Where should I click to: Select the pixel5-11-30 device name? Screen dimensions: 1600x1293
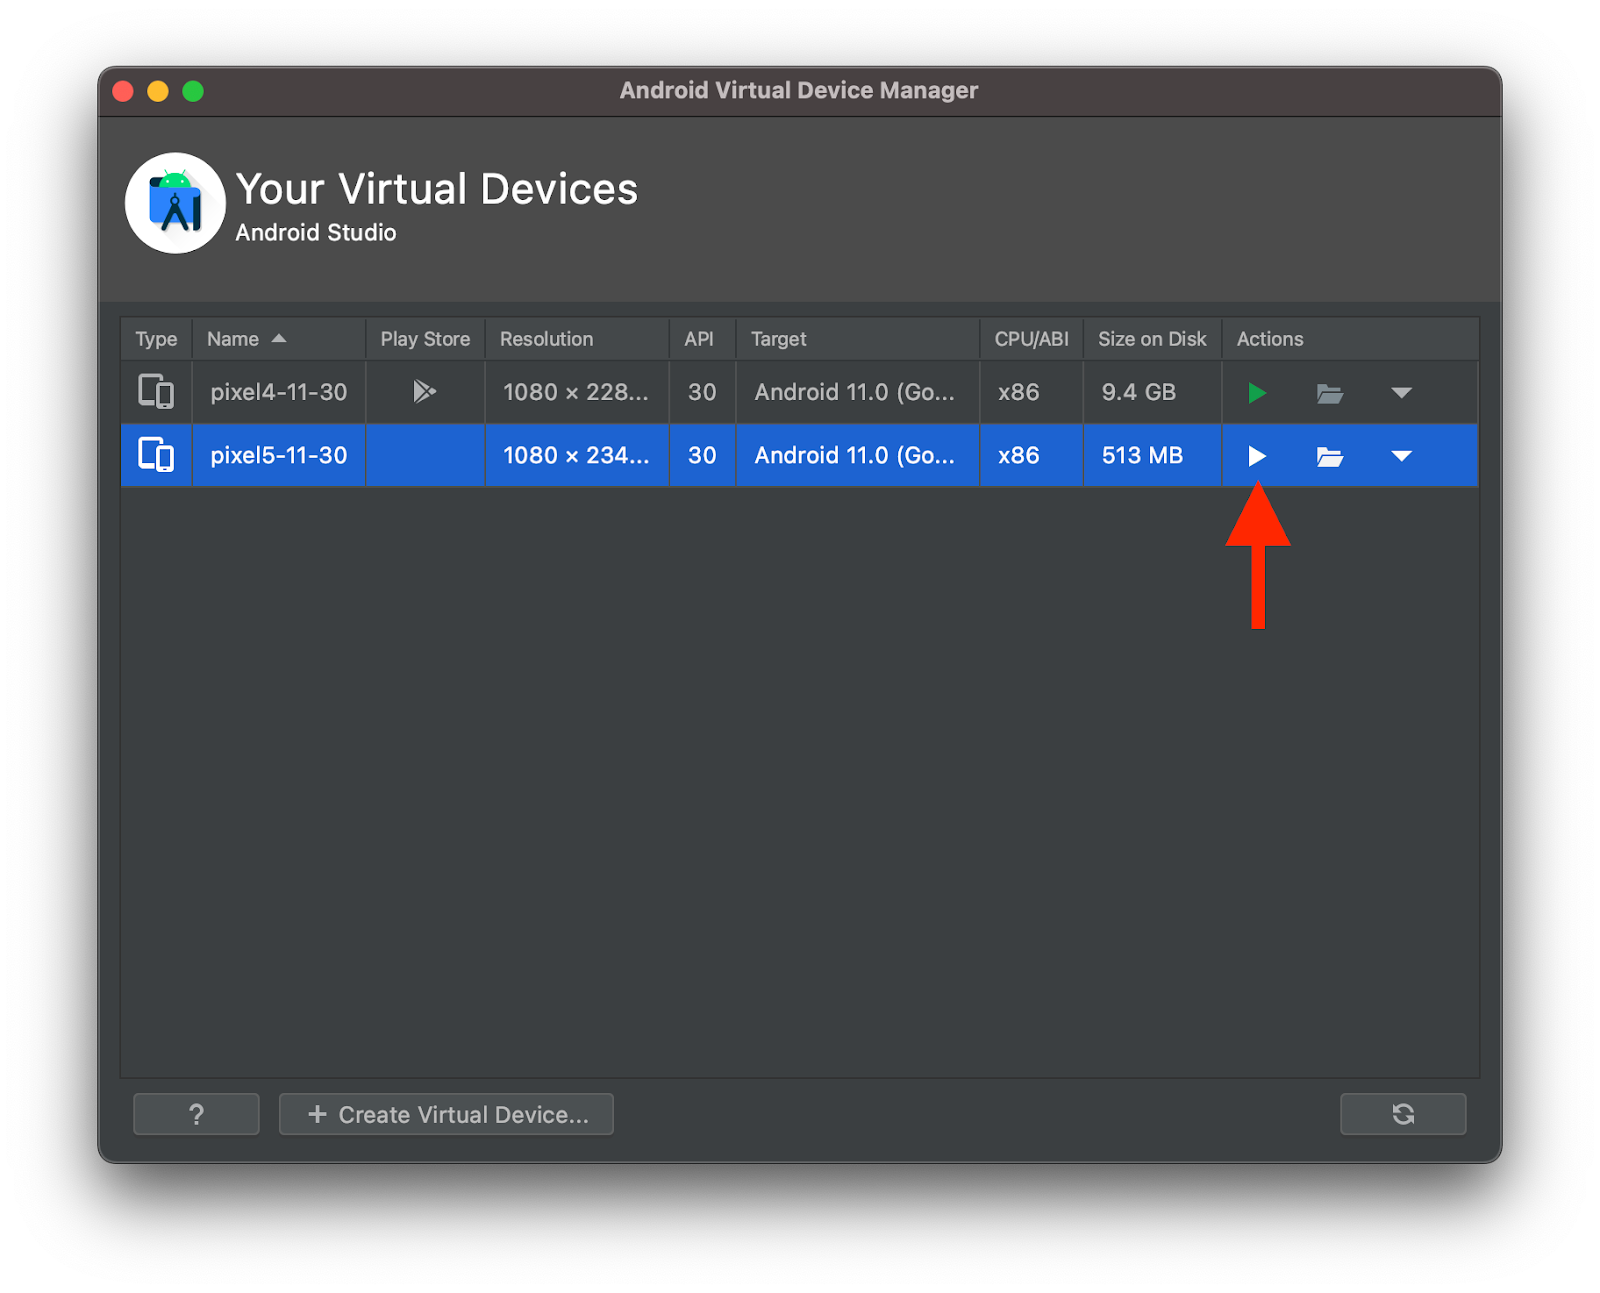pyautogui.click(x=279, y=455)
